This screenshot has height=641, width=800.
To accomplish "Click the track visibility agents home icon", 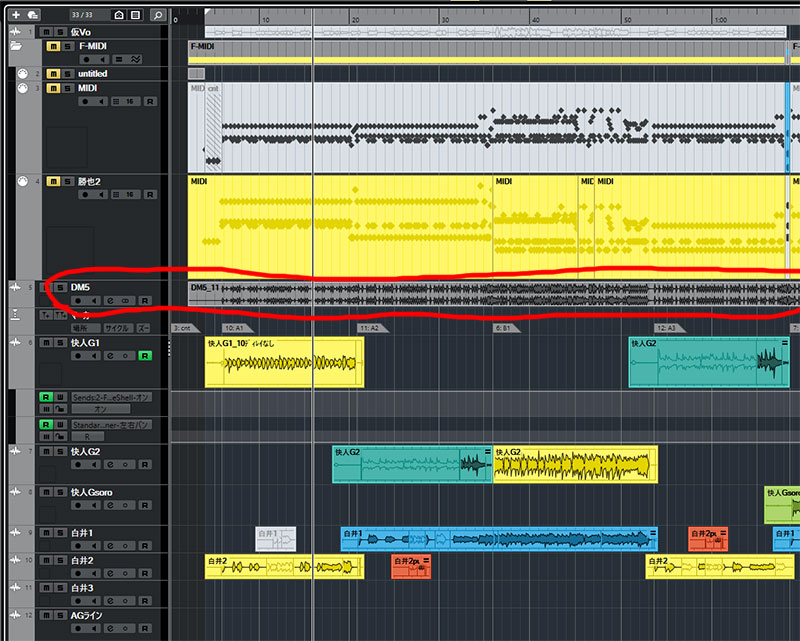I will point(119,15).
